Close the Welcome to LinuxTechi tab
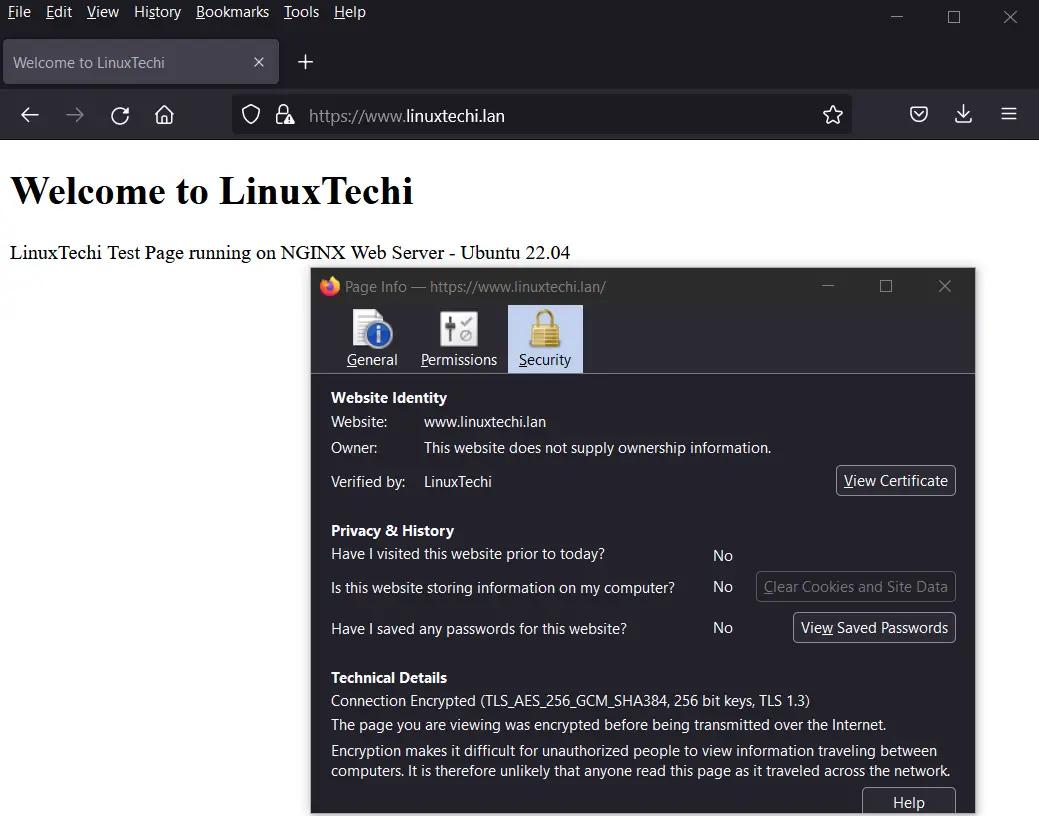Image resolution: width=1039 pixels, height=816 pixels. 258,61
